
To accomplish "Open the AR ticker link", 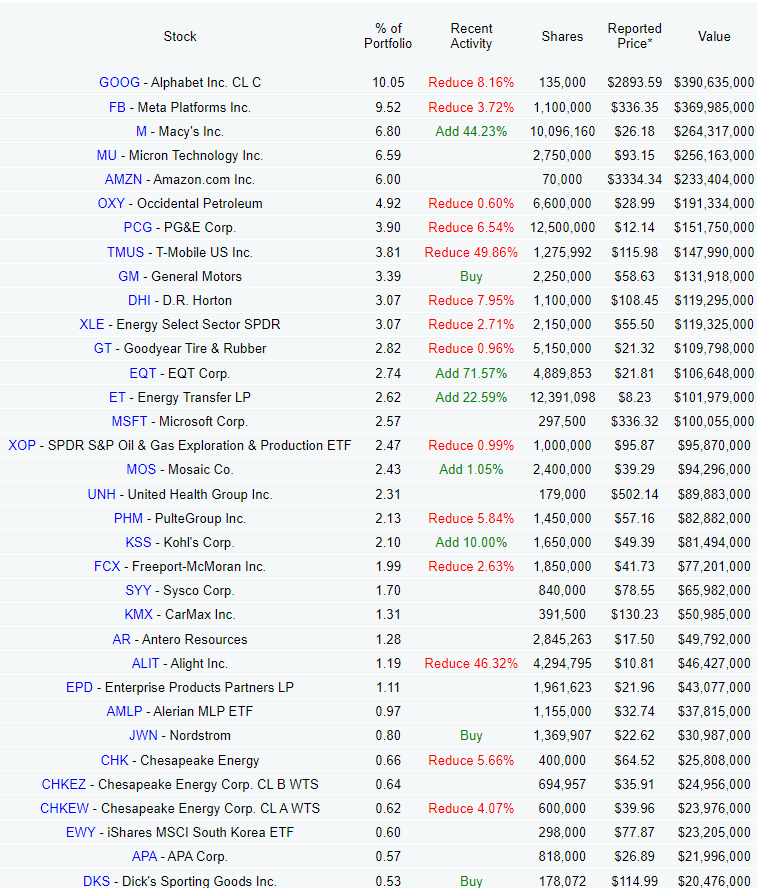I will [122, 640].
